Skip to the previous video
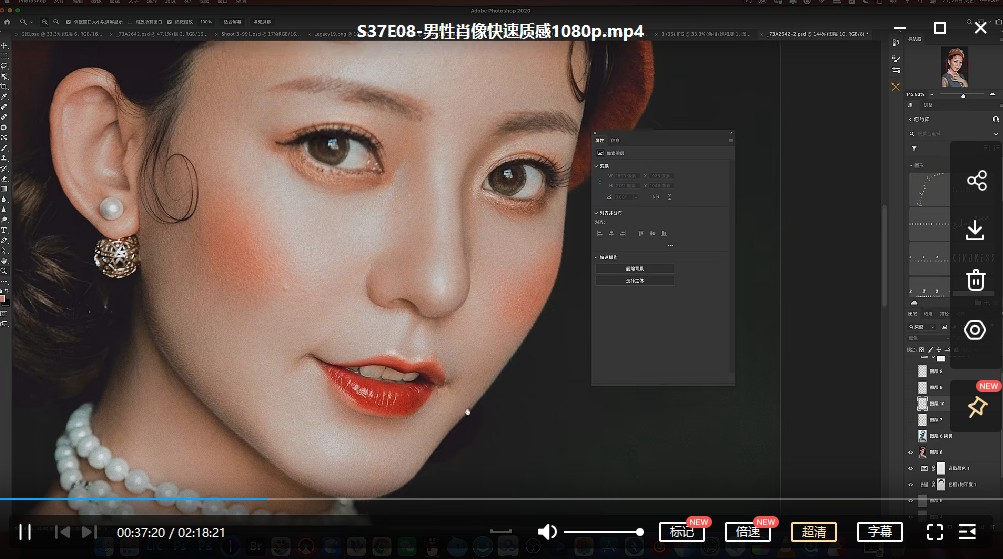This screenshot has width=1003, height=559. [x=62, y=532]
